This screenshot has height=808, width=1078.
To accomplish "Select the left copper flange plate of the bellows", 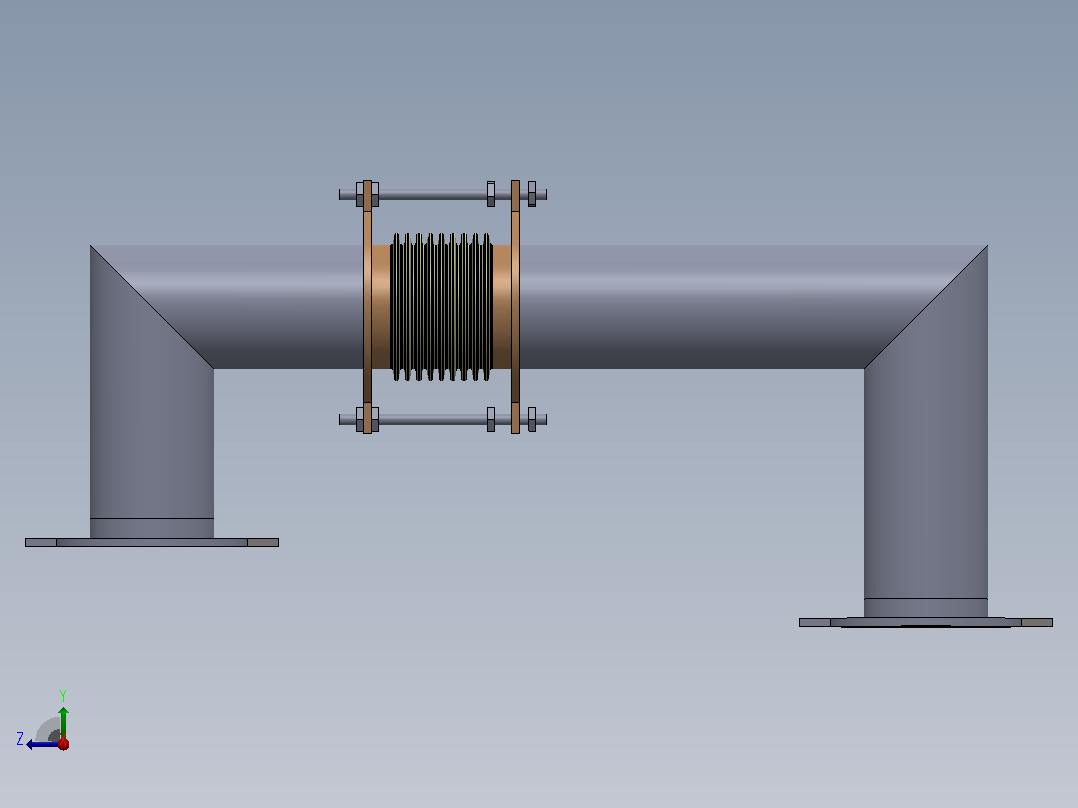I will (x=368, y=307).
